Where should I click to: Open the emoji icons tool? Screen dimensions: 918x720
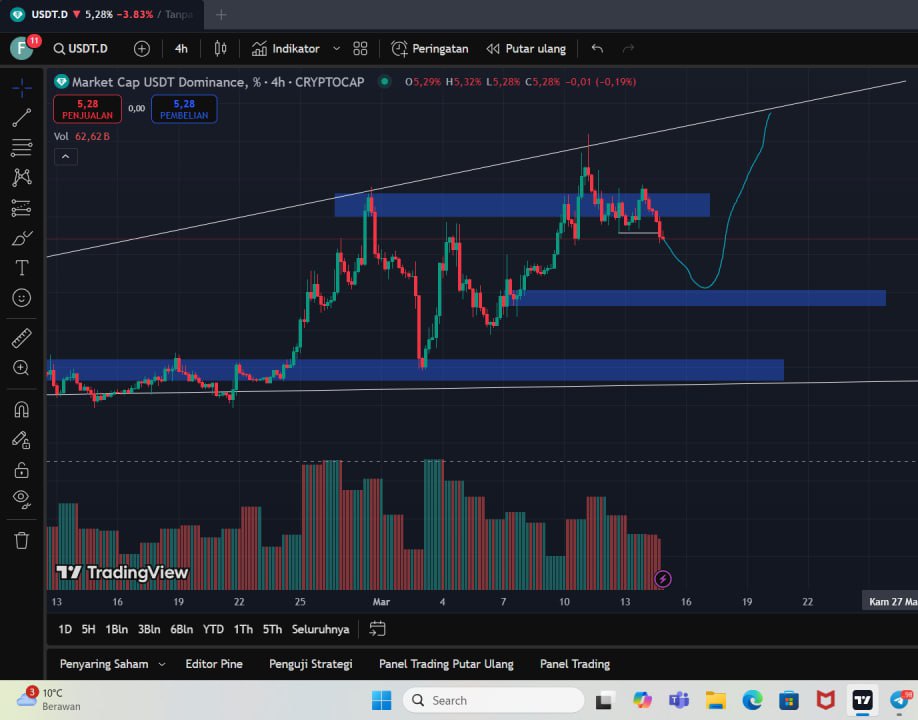22,298
